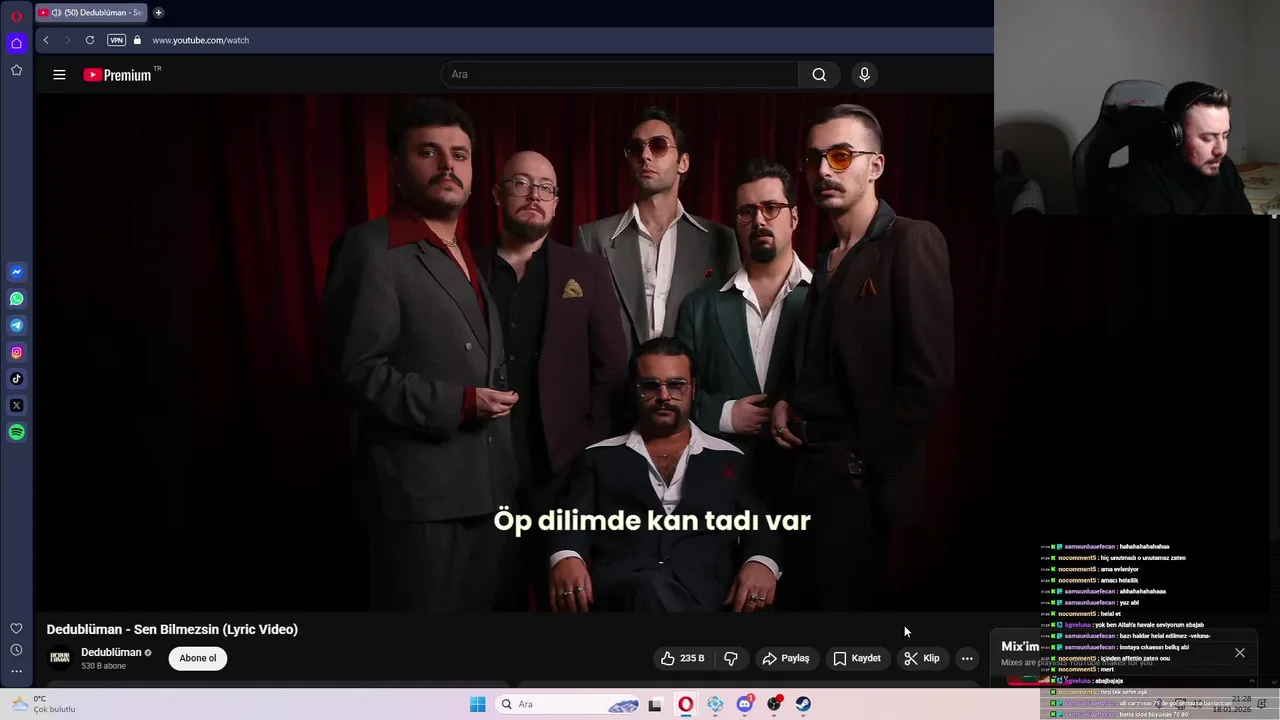The height and width of the screenshot is (720, 1280).
Task: Open a new tab with plus button
Action: coord(158,13)
